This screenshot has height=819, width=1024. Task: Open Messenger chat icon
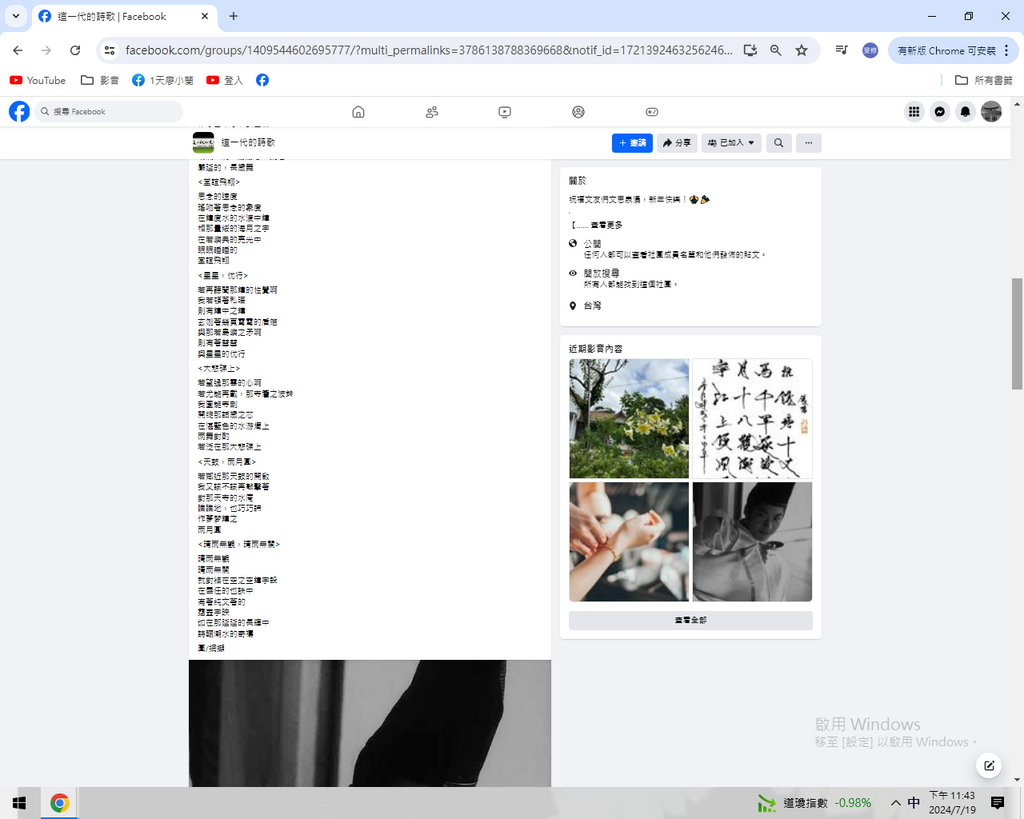point(940,112)
